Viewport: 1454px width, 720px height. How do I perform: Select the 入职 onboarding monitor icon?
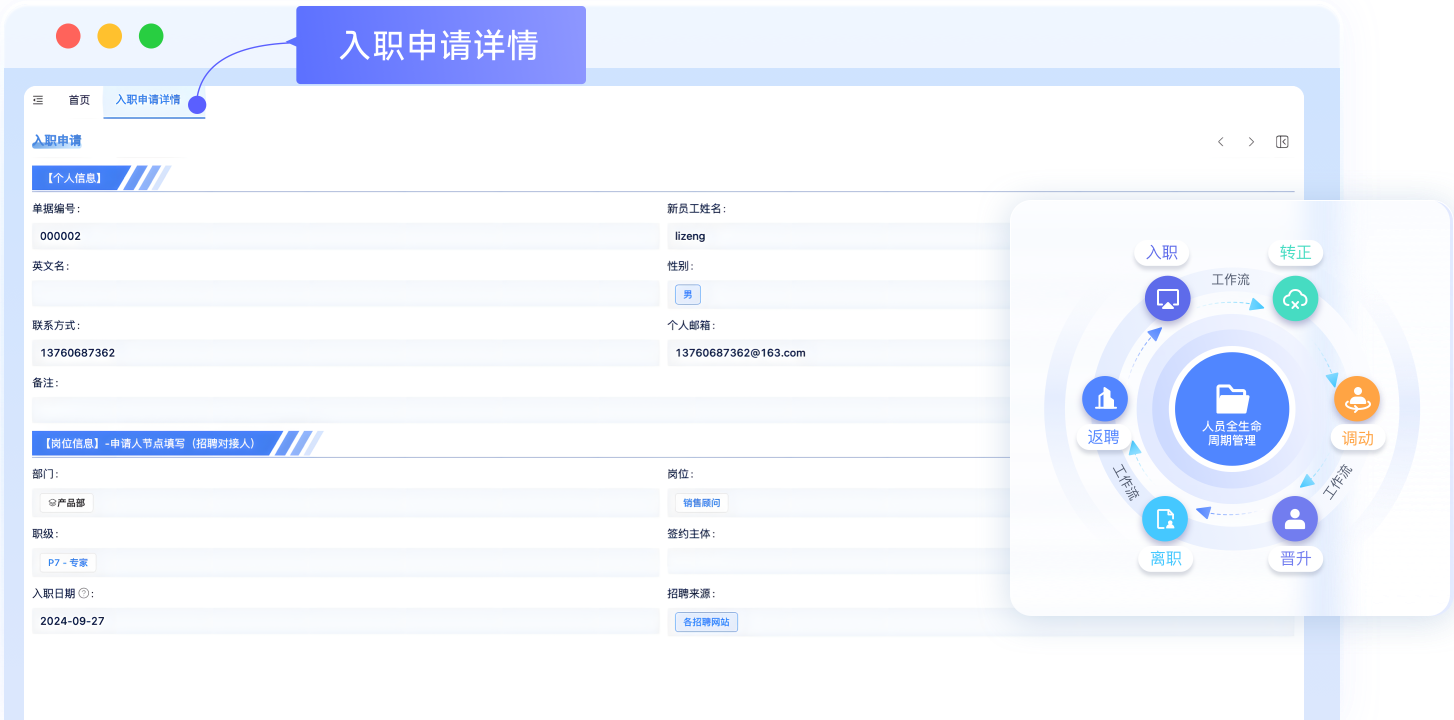pos(1167,298)
